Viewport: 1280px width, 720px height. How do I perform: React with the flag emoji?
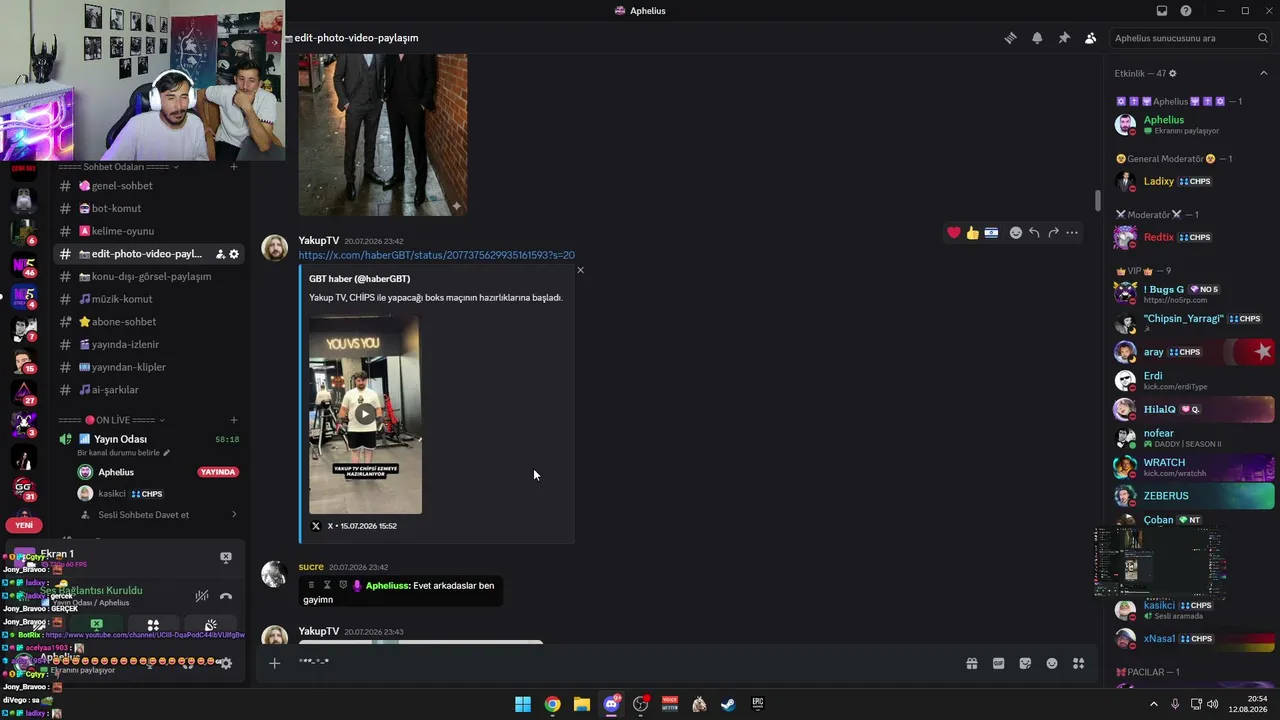[991, 233]
